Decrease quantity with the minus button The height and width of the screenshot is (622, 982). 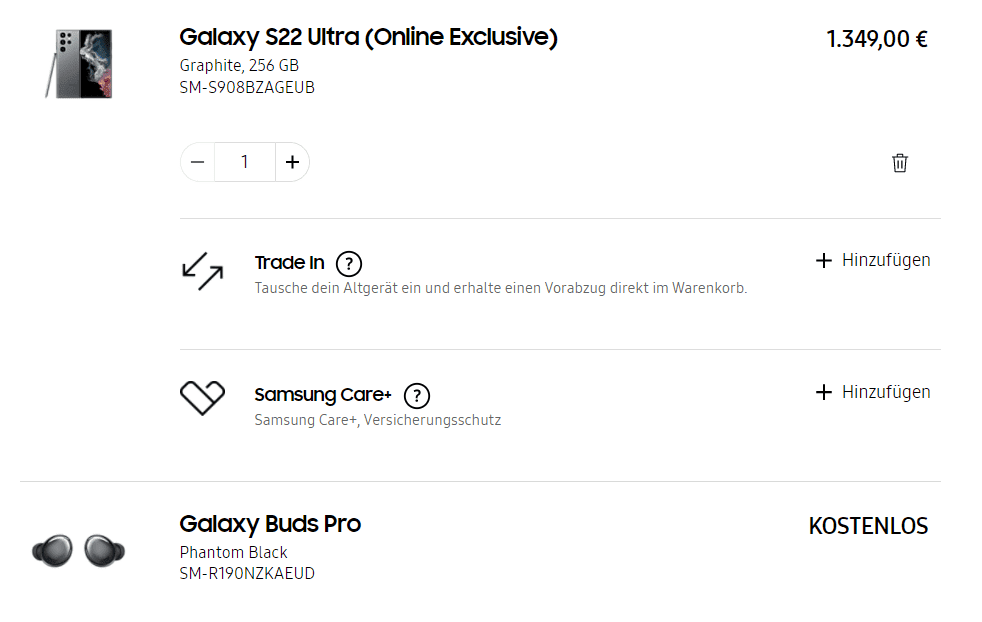198,162
